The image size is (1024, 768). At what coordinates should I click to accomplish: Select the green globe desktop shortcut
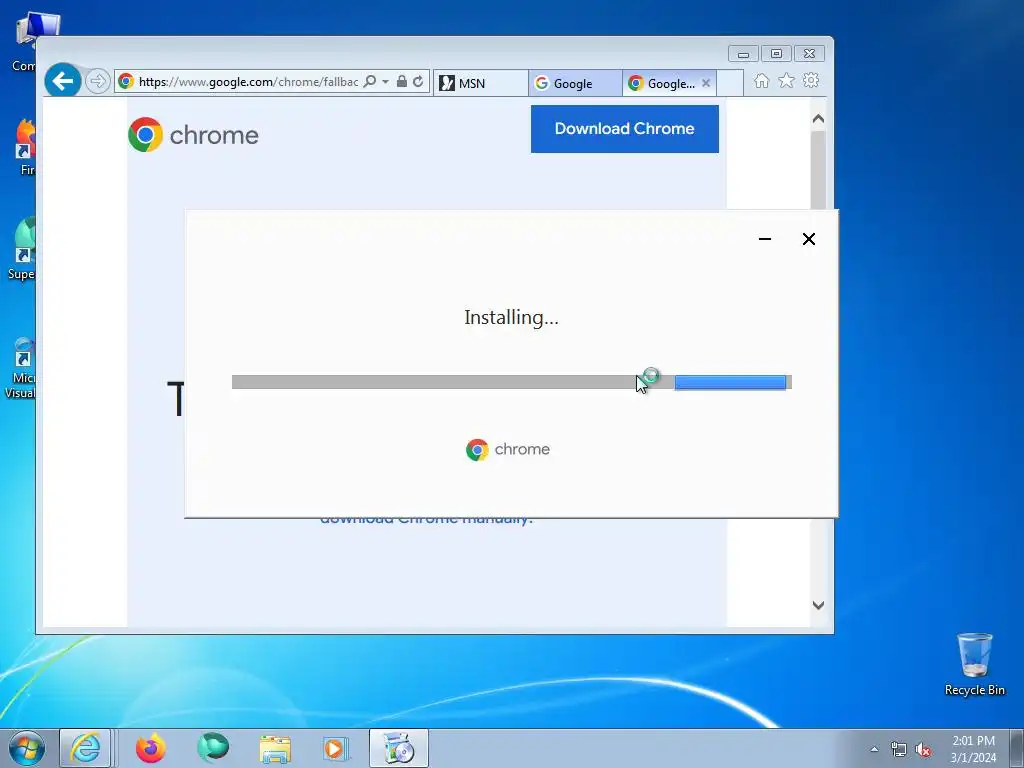click(24, 249)
